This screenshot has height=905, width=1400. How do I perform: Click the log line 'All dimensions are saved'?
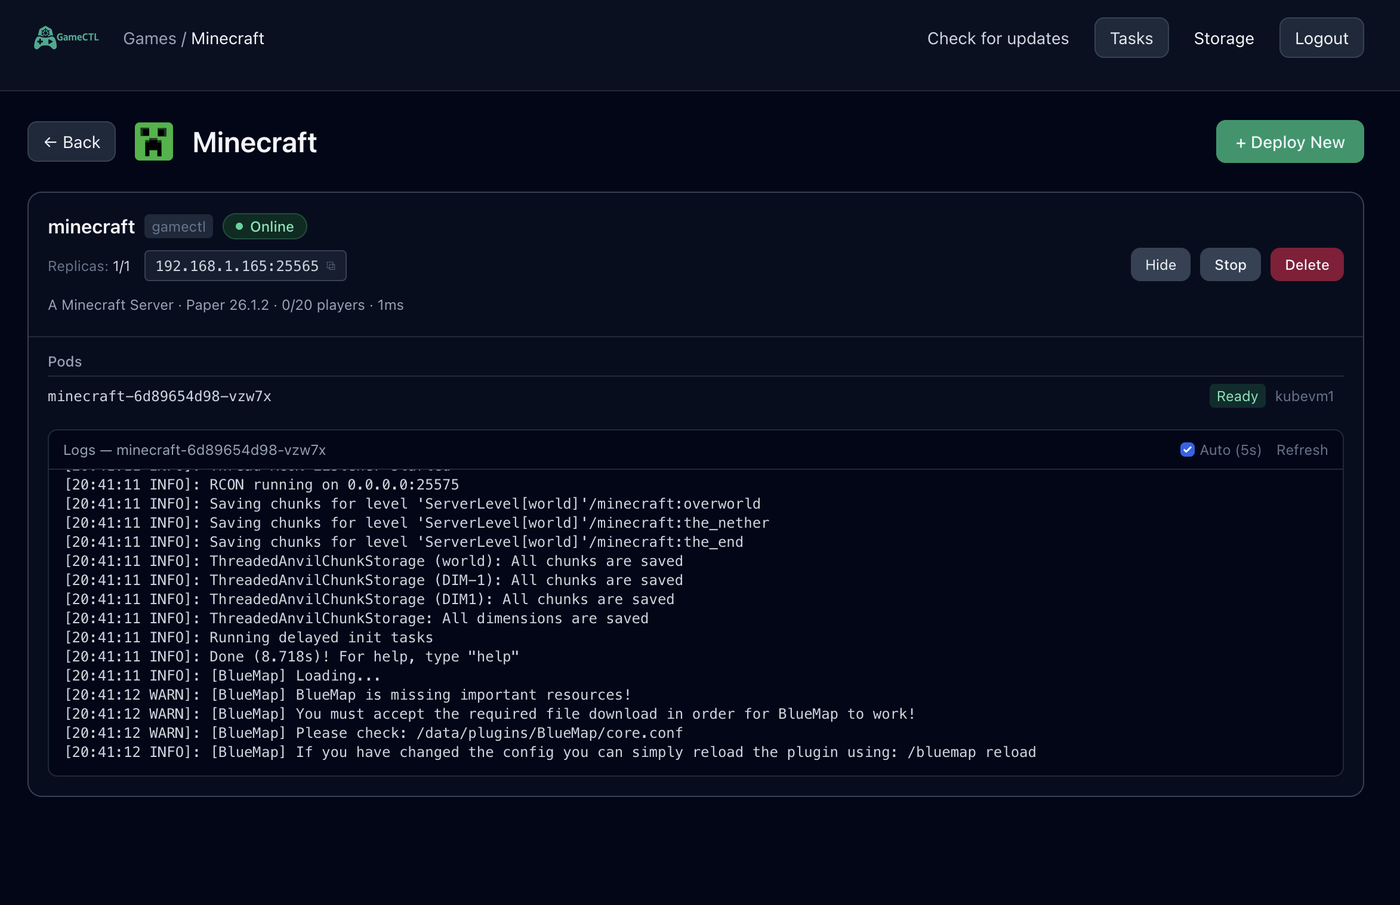click(x=357, y=619)
